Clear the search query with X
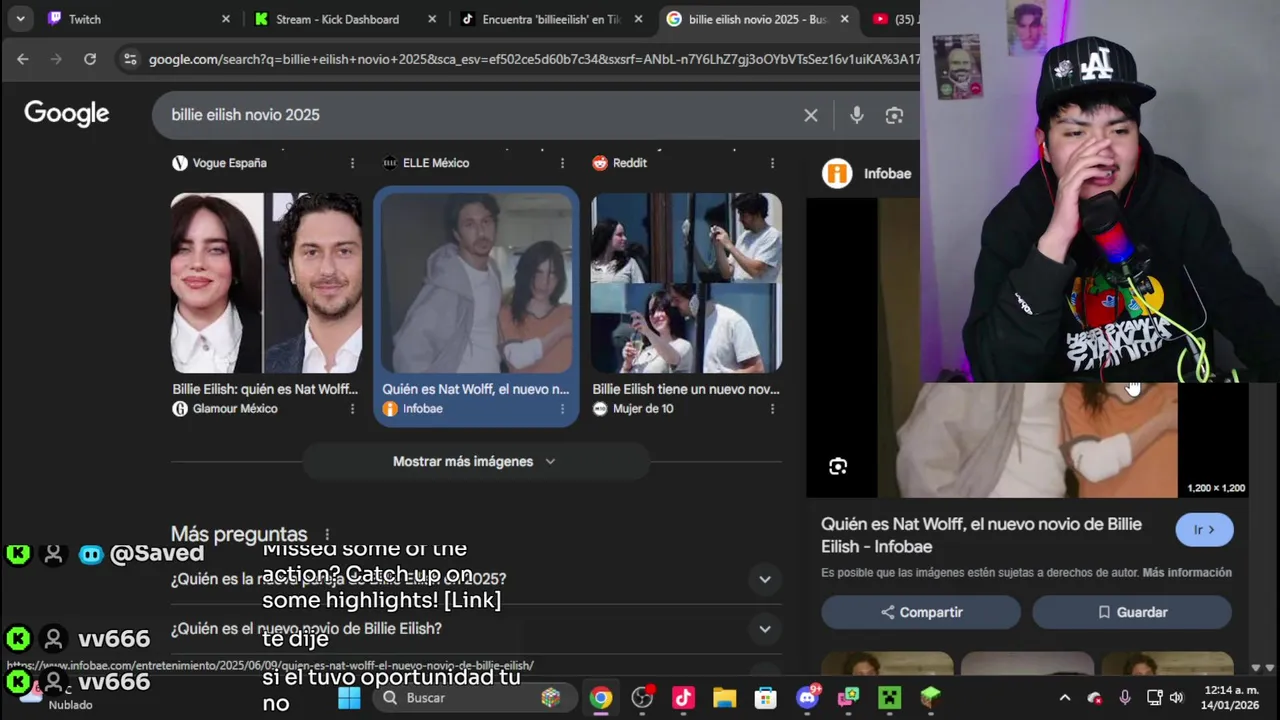The height and width of the screenshot is (720, 1280). tap(811, 115)
